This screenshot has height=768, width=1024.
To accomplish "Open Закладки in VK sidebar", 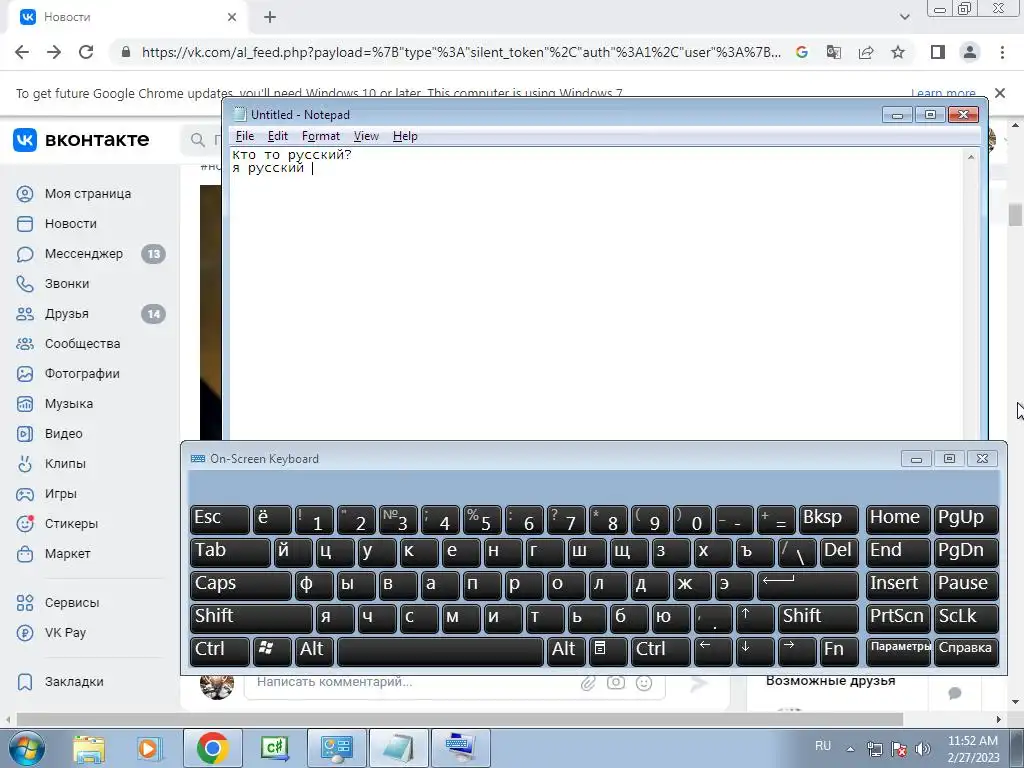I will 74,682.
